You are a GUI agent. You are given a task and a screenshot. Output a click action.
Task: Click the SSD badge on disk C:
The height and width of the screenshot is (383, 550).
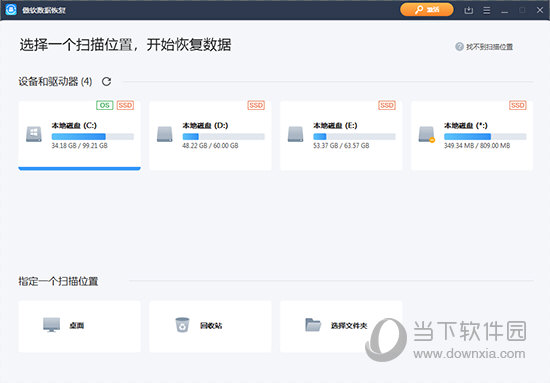(125, 105)
